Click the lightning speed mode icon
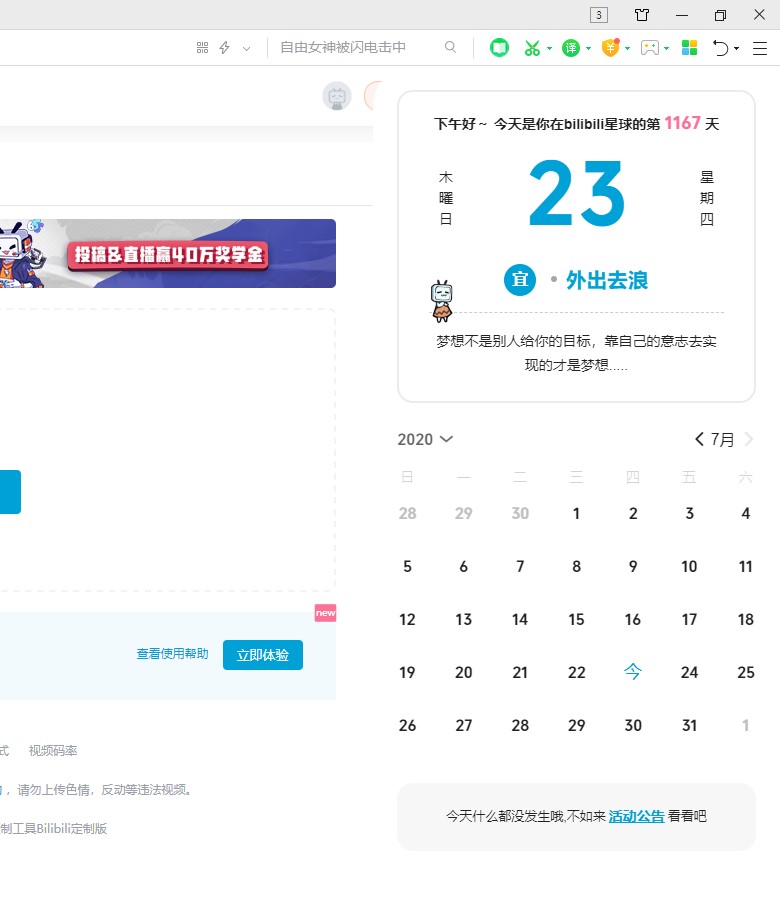This screenshot has height=914, width=780. (x=224, y=48)
